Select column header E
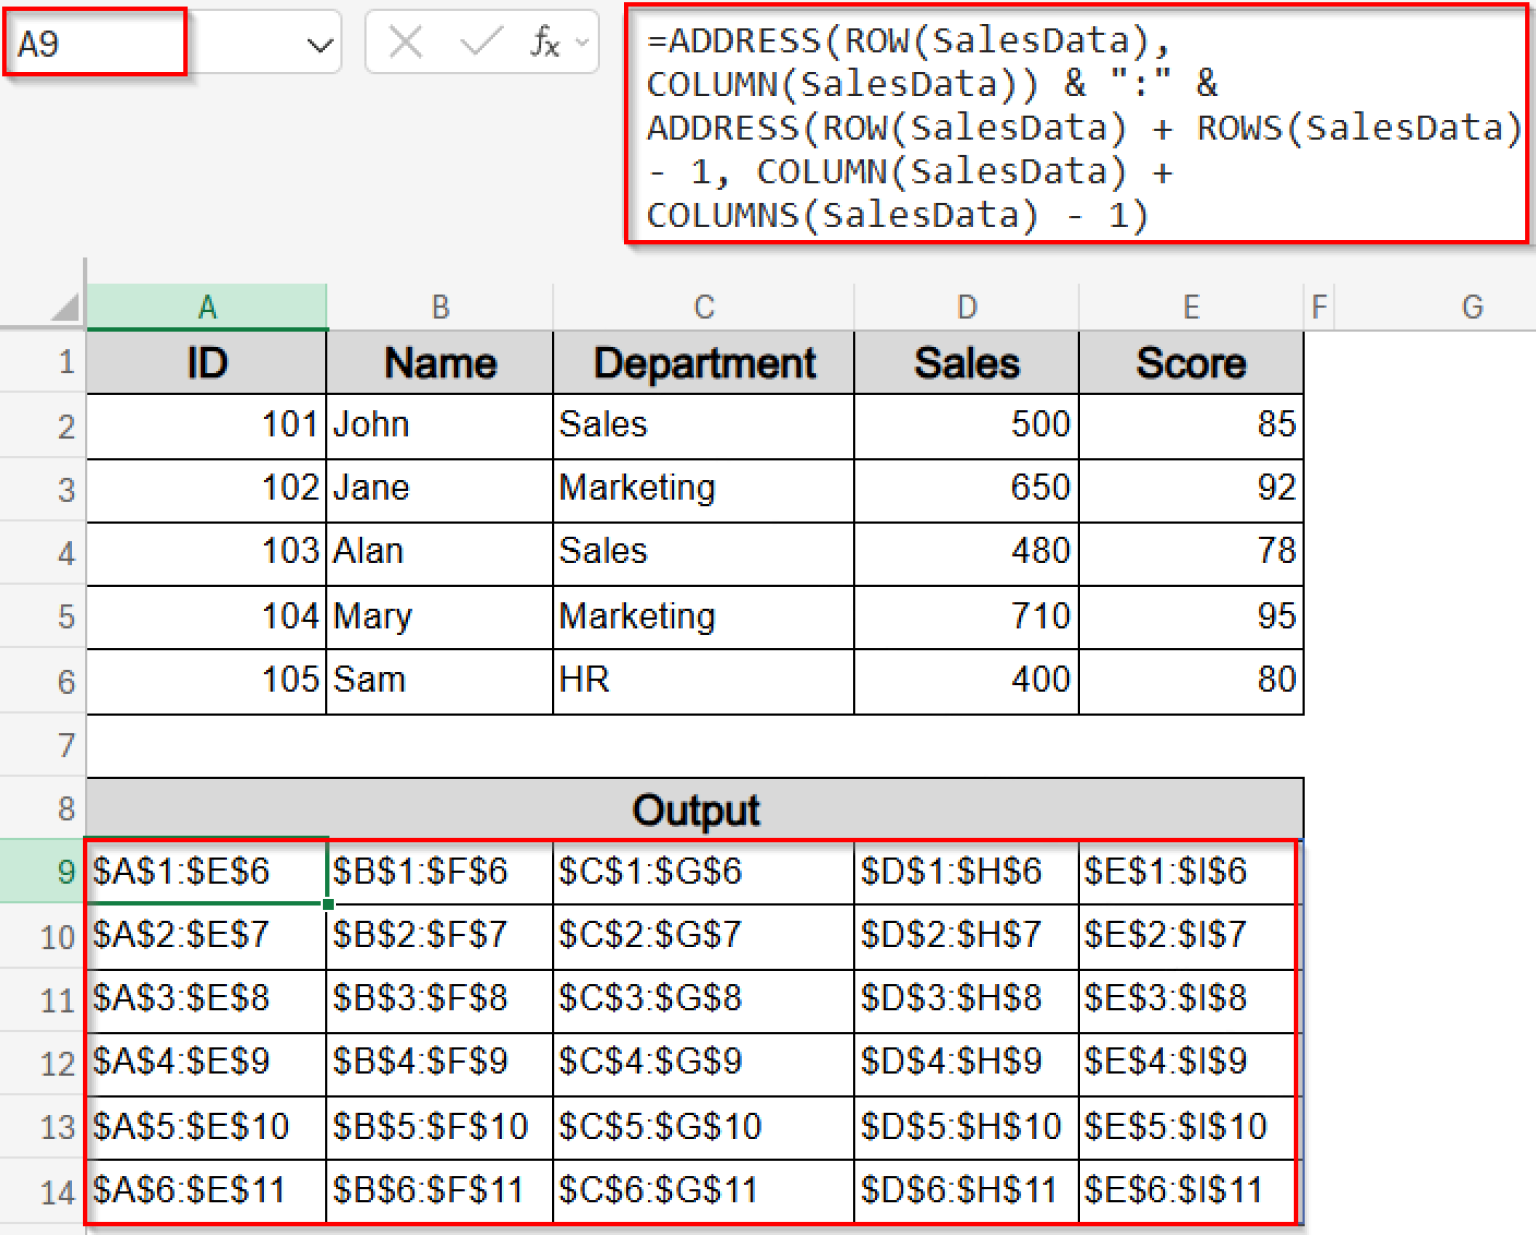The image size is (1536, 1235). pos(1190,306)
